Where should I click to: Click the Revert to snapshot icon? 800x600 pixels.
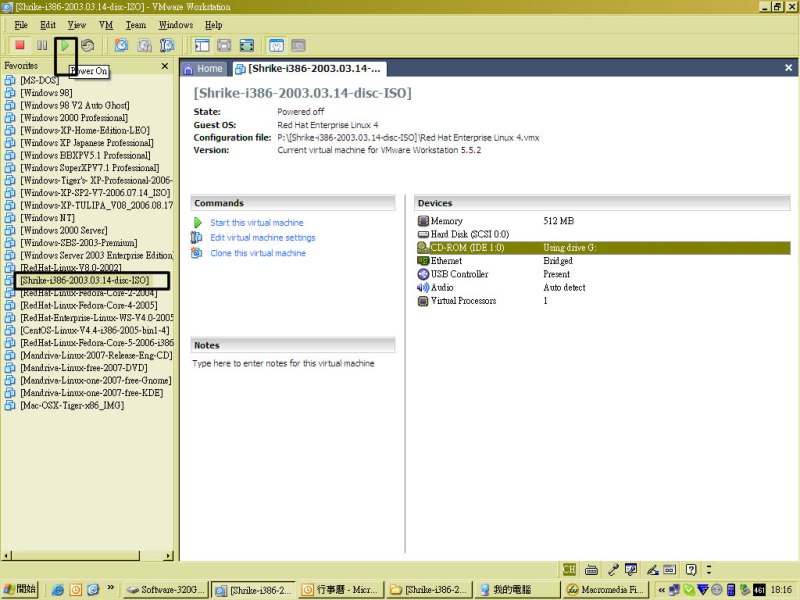click(144, 45)
